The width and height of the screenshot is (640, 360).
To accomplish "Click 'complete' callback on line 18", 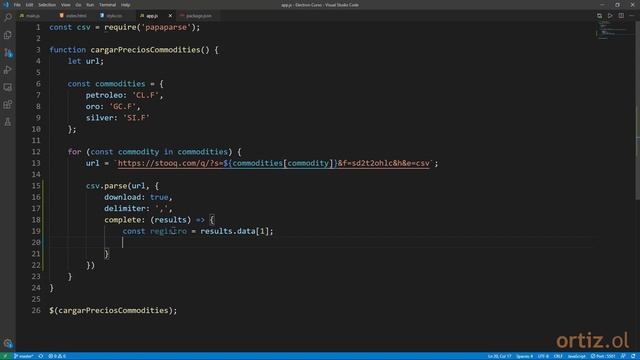I will (x=122, y=220).
